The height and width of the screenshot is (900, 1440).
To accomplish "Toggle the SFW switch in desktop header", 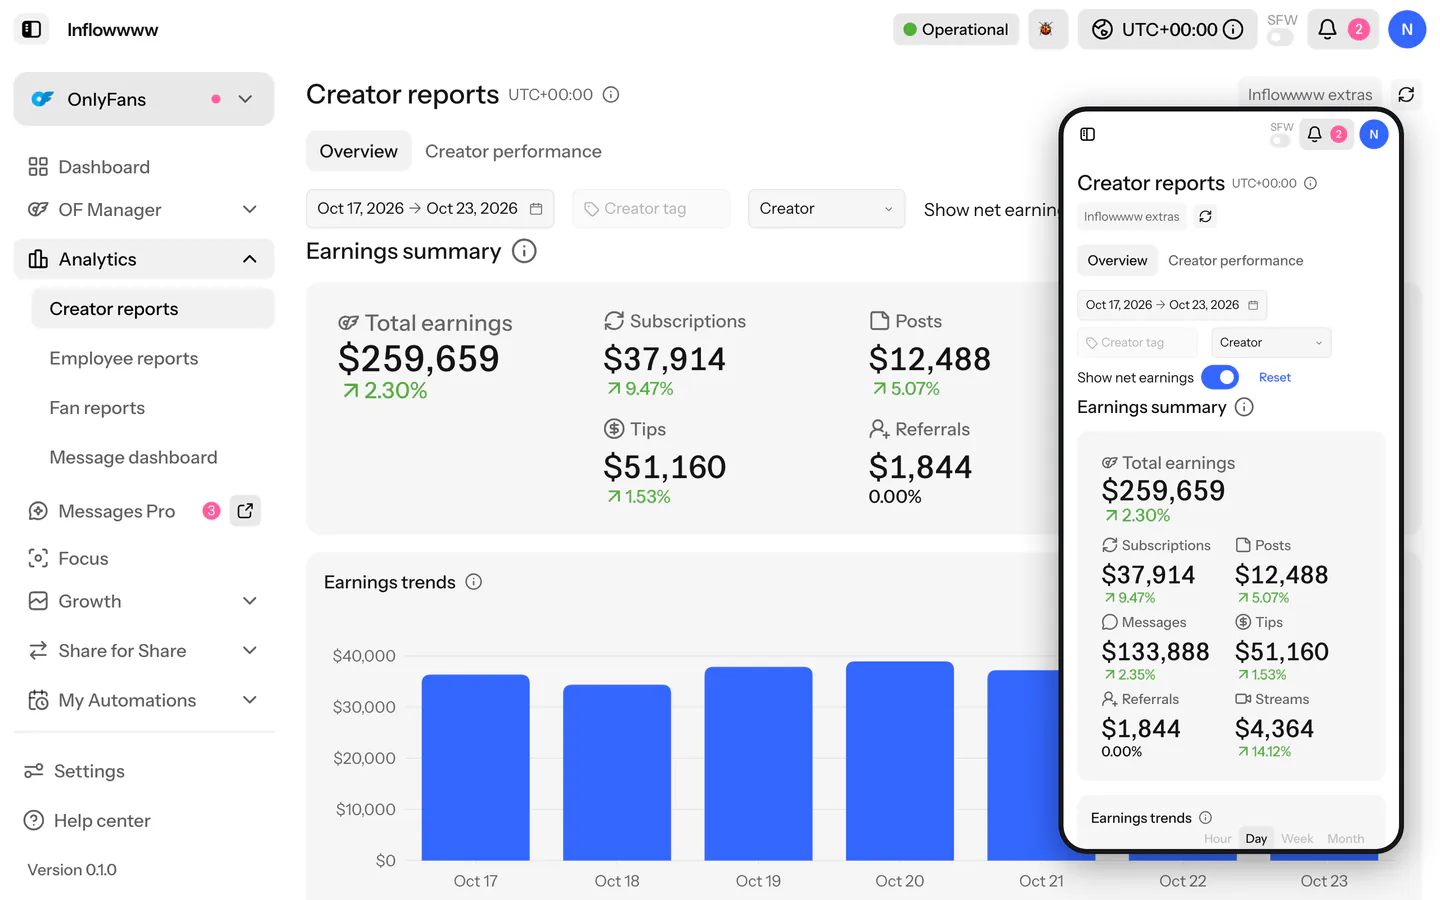I will (1280, 38).
